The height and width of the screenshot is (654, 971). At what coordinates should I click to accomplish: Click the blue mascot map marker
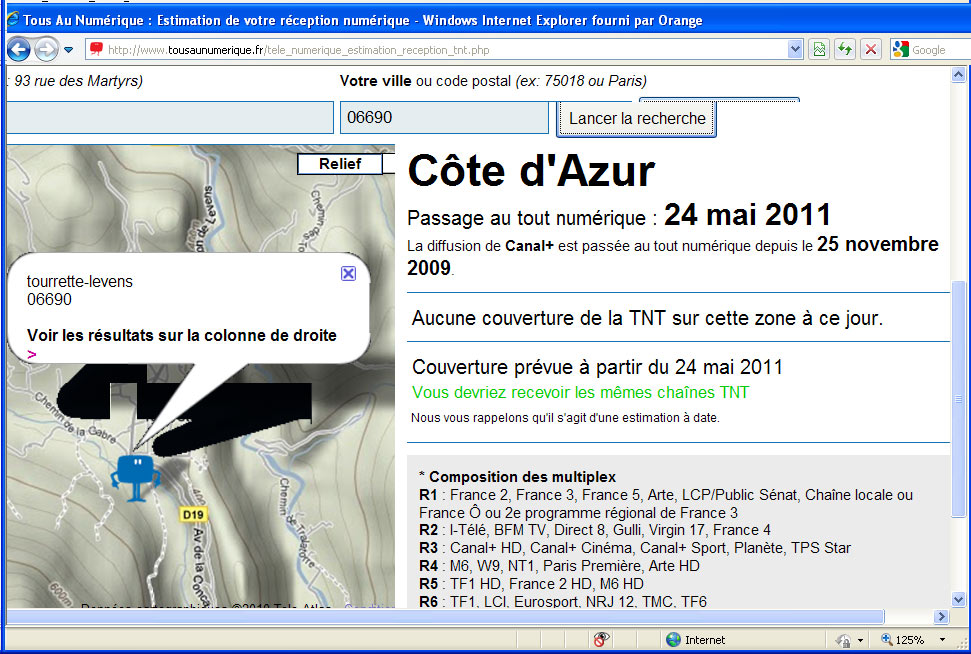[136, 477]
